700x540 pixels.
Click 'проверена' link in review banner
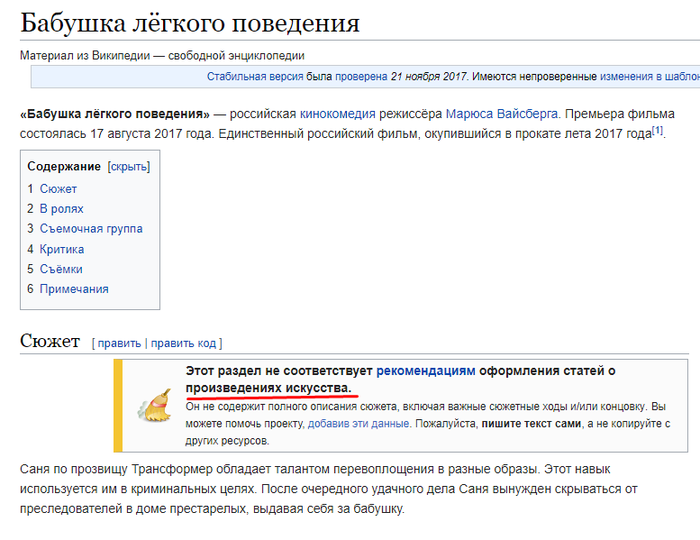click(361, 76)
